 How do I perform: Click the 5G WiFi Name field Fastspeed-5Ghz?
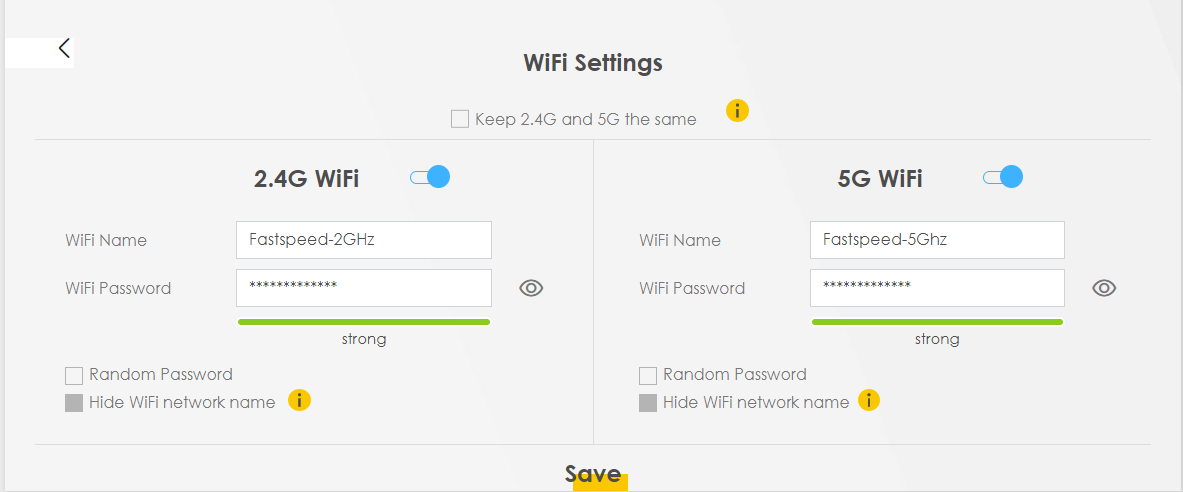coord(937,240)
